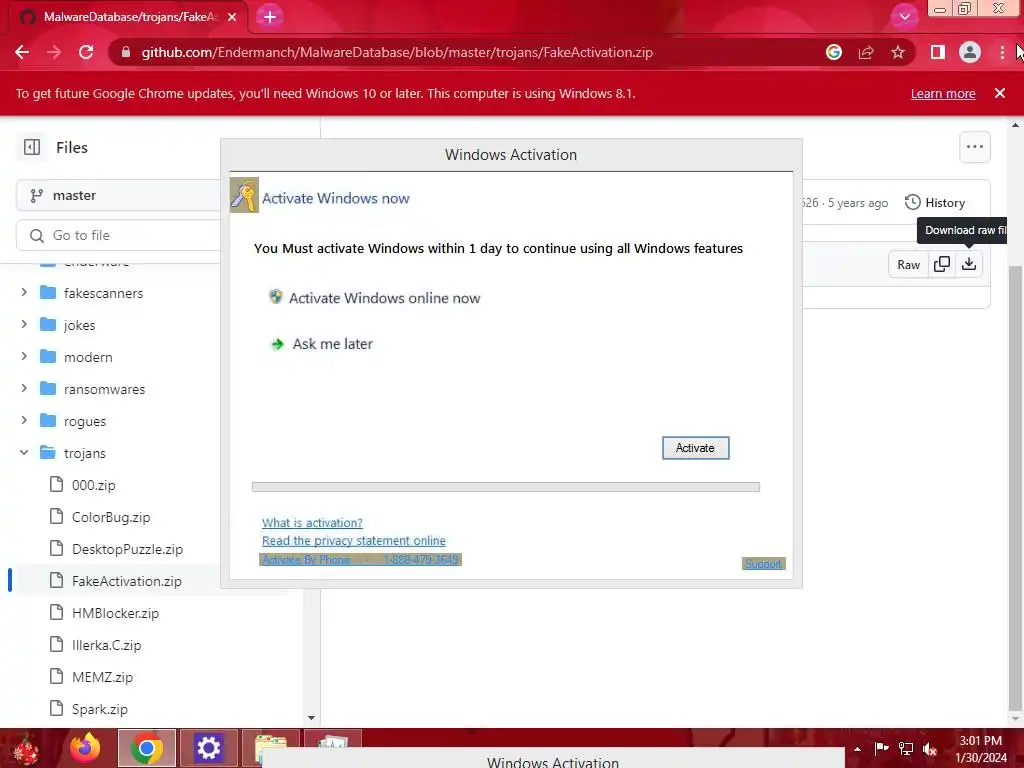Show hidden system tray icons
Viewport: 1024px width, 768px height.
click(857, 749)
